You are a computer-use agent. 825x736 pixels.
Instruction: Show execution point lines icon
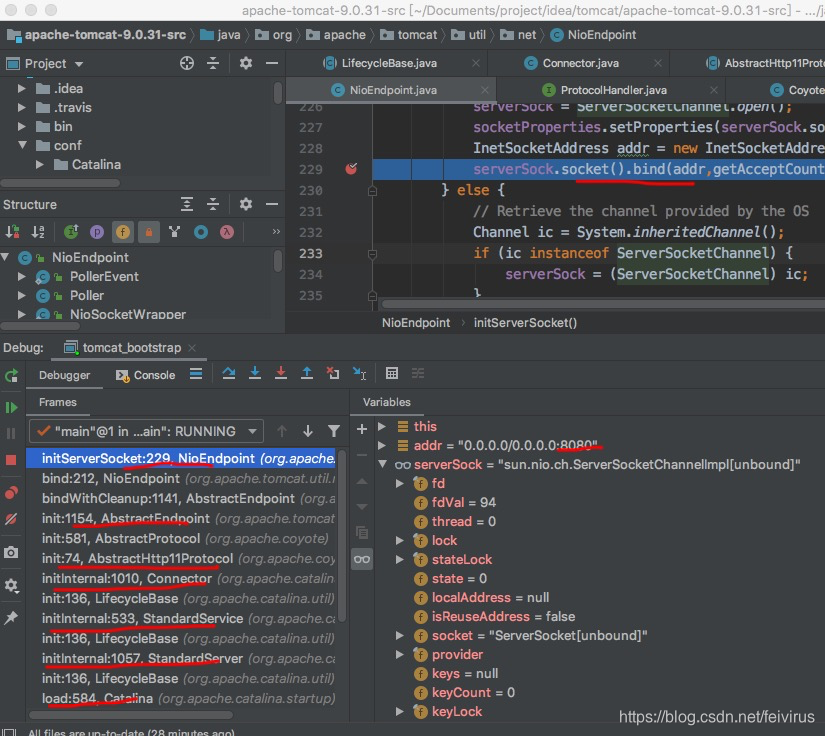[x=196, y=374]
